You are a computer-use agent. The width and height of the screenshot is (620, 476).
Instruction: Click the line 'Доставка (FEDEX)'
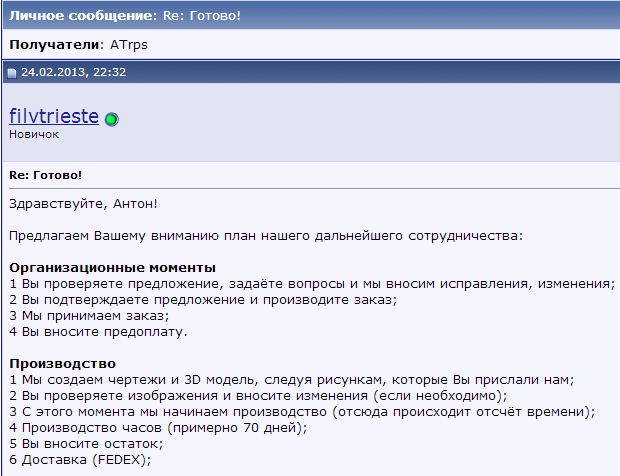80,460
